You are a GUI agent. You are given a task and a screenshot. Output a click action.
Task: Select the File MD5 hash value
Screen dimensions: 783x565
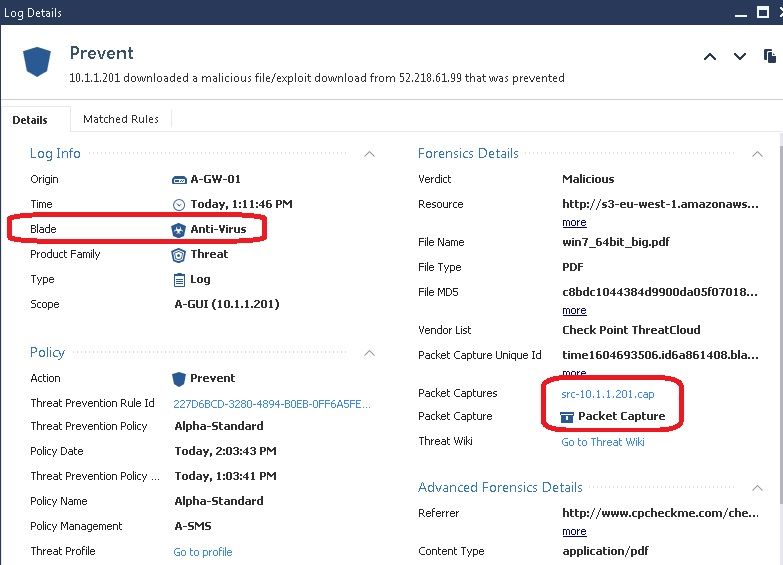click(660, 292)
